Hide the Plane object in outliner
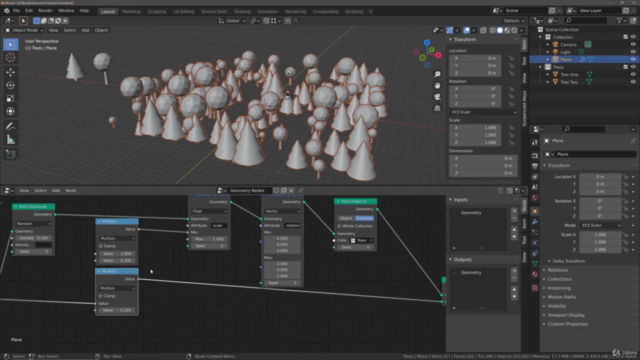The height and width of the screenshot is (360, 640). [x=633, y=59]
